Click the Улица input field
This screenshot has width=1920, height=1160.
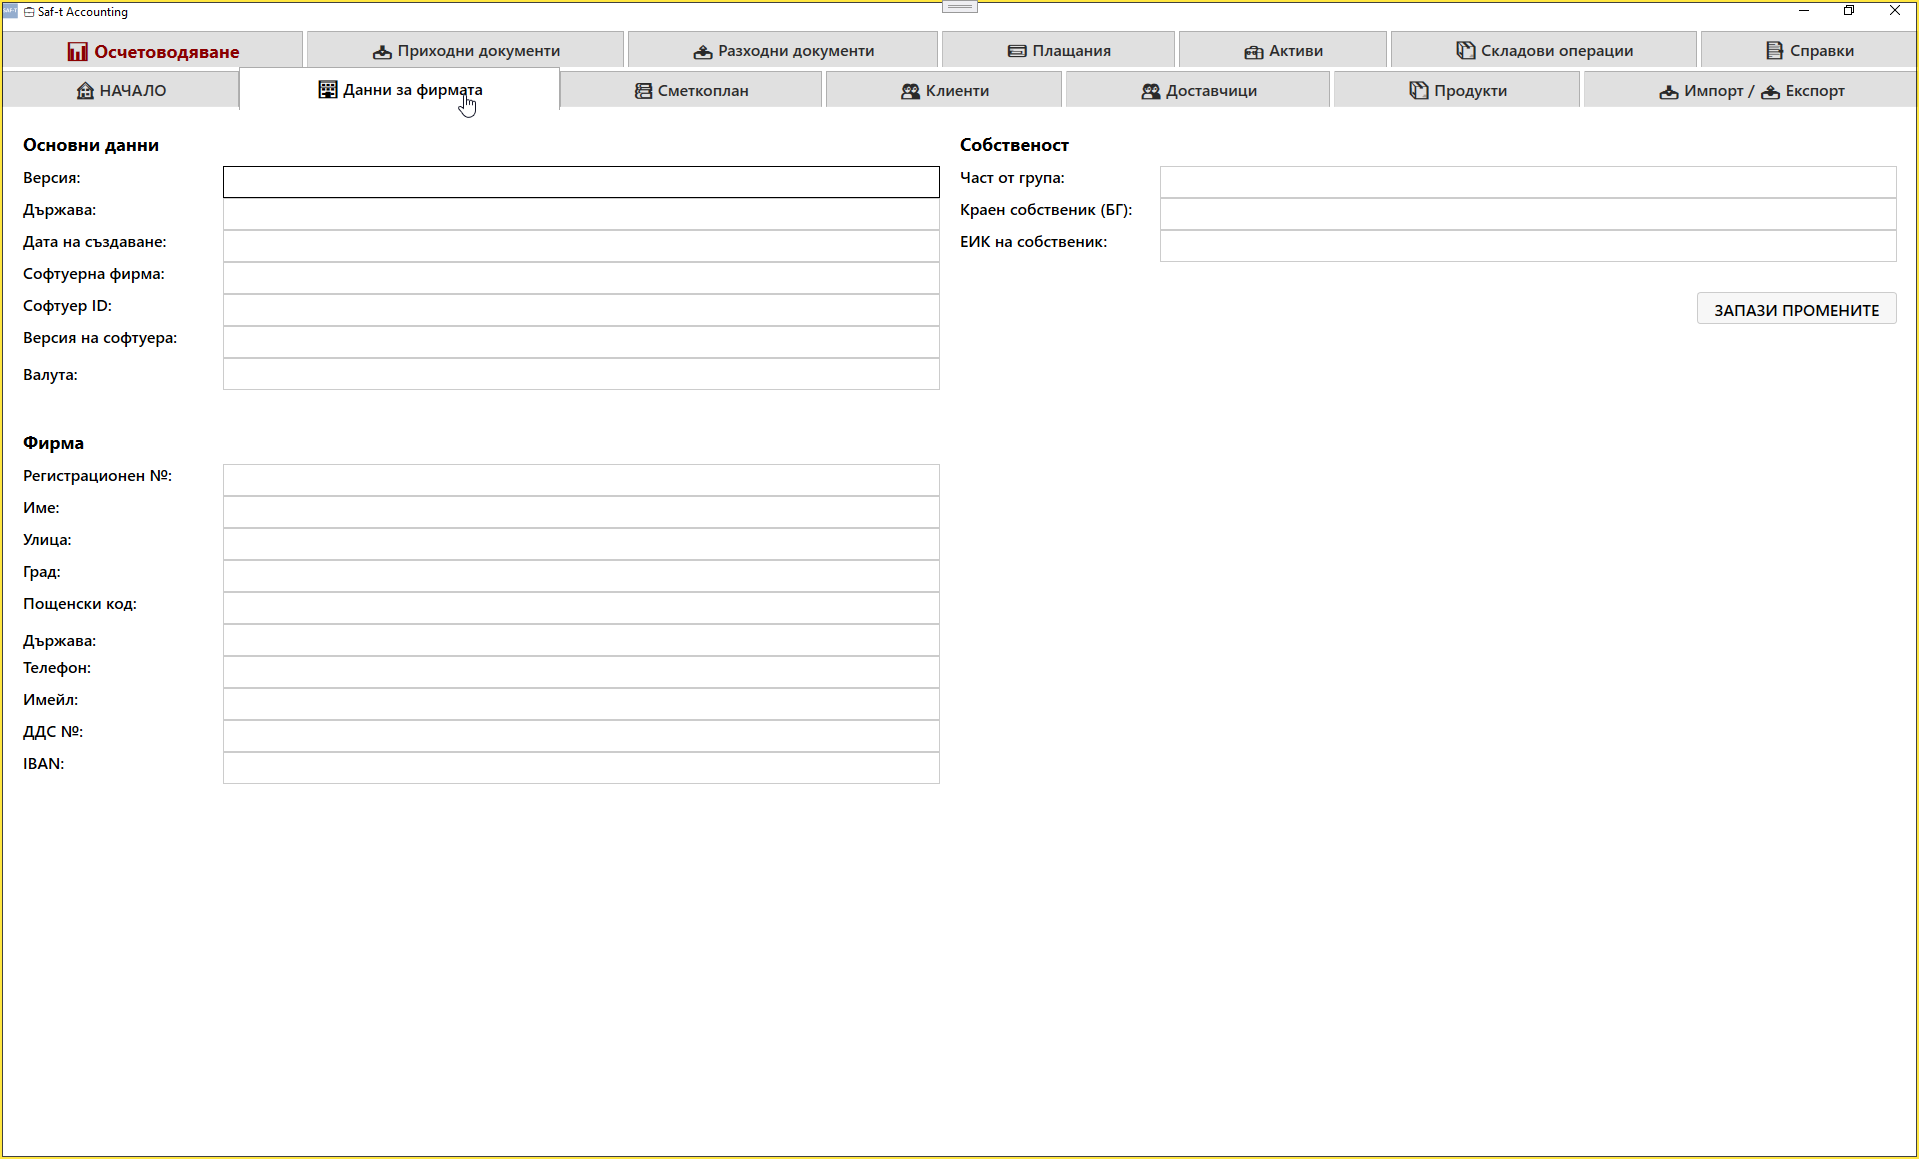click(581, 544)
